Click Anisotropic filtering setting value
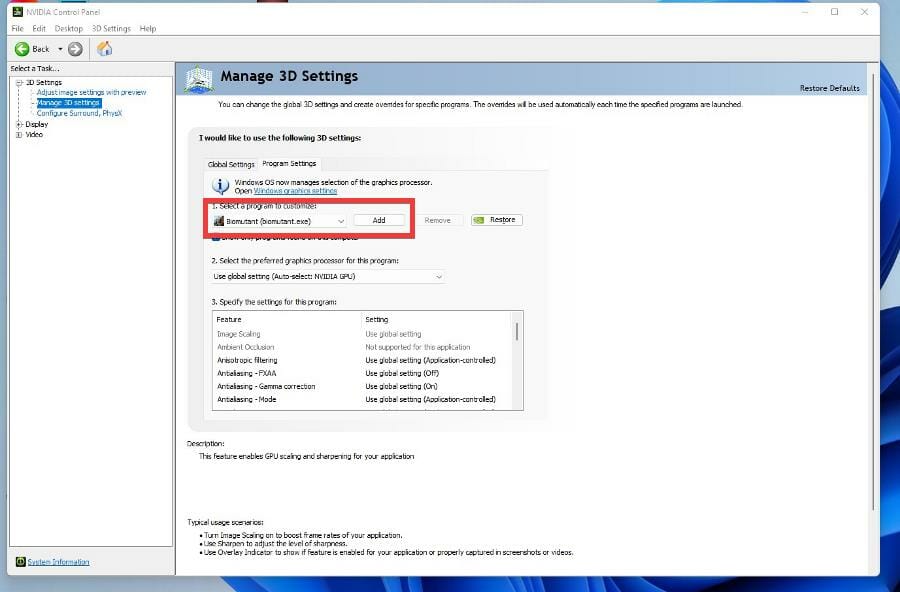The image size is (900, 592). 430,361
